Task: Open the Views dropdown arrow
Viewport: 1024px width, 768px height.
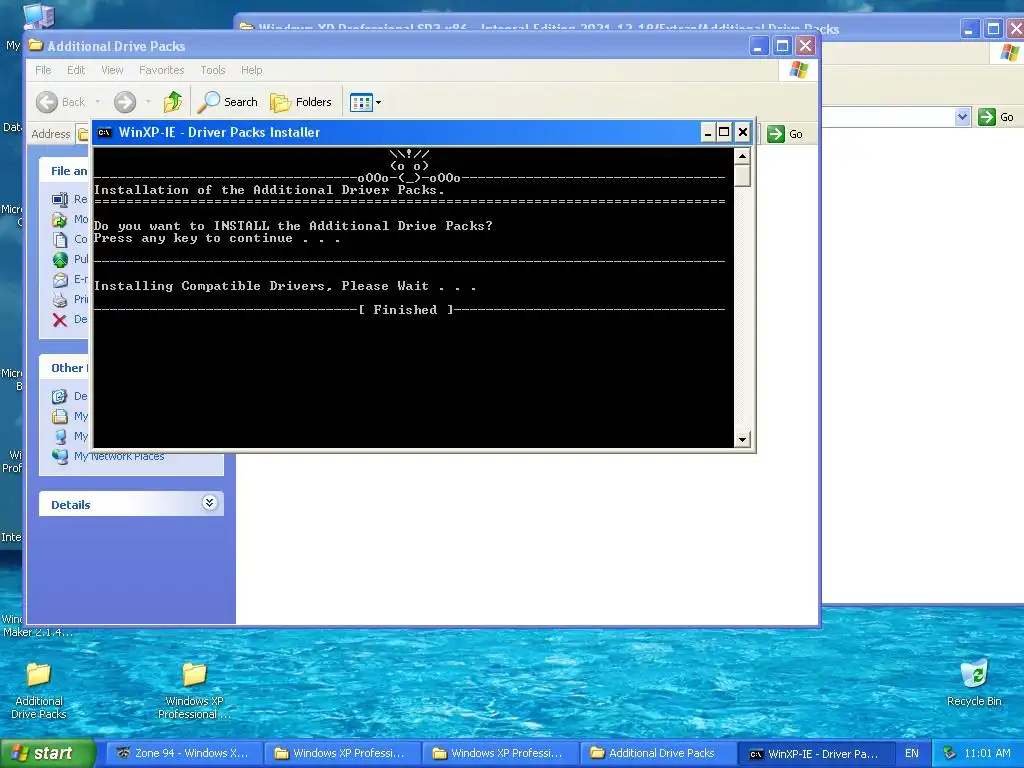Action: (378, 103)
